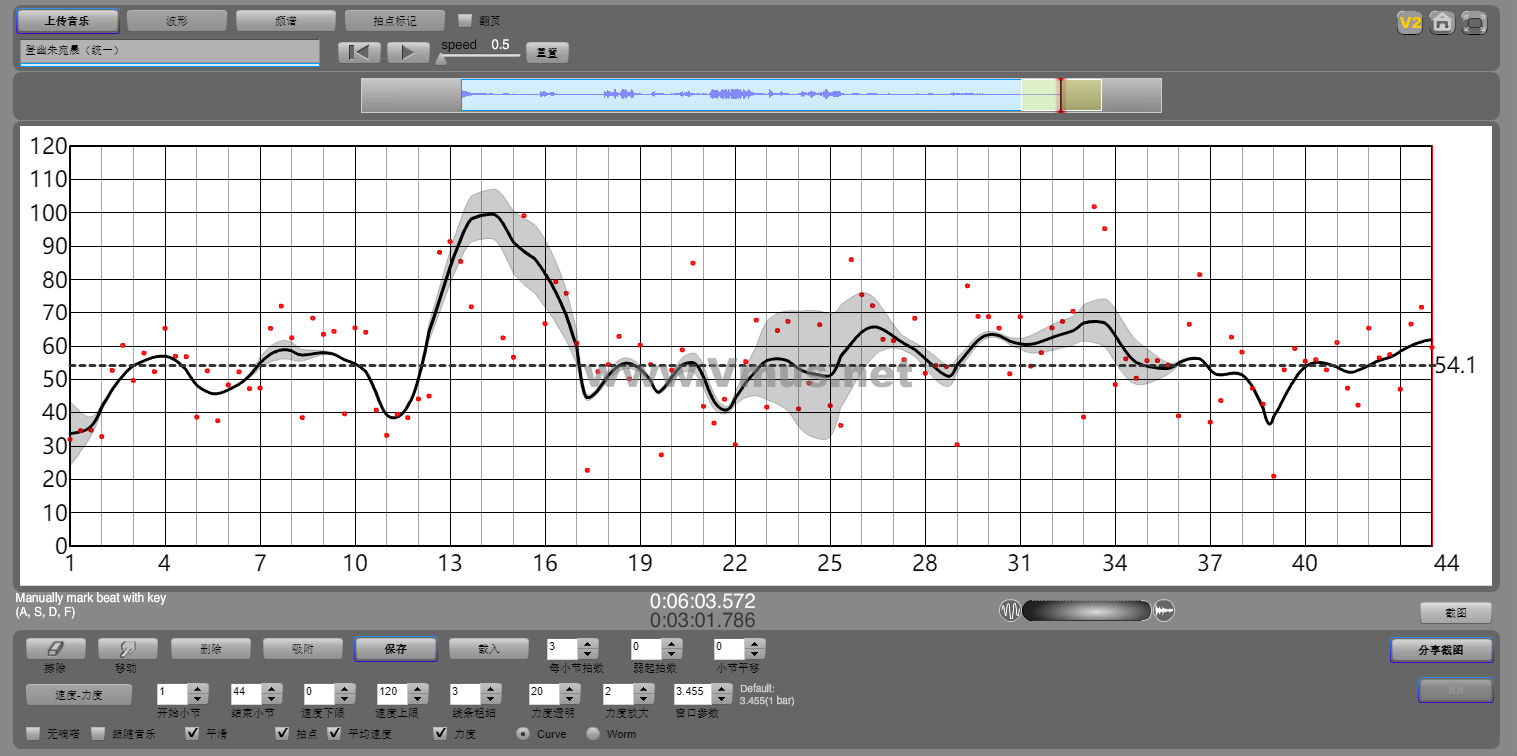Image resolution: width=1517 pixels, height=756 pixels.
Task: Enable the 翻页 page-turn checkbox
Action: (x=464, y=20)
